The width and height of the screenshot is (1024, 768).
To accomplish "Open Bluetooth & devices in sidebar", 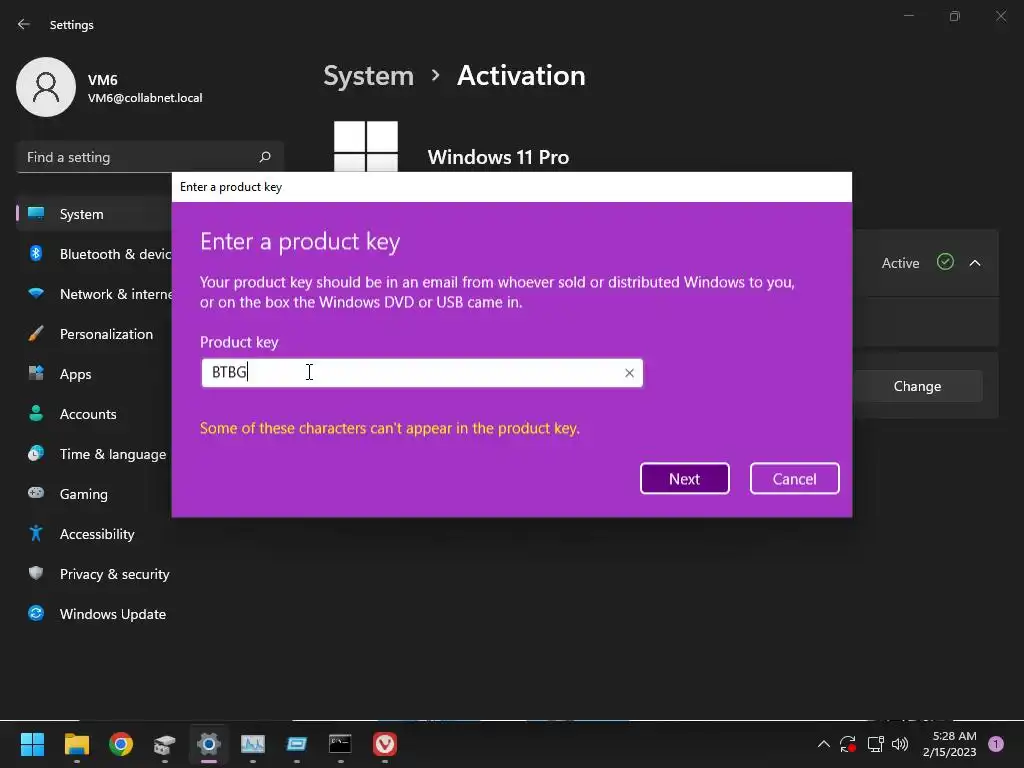I will pyautogui.click(x=95, y=254).
